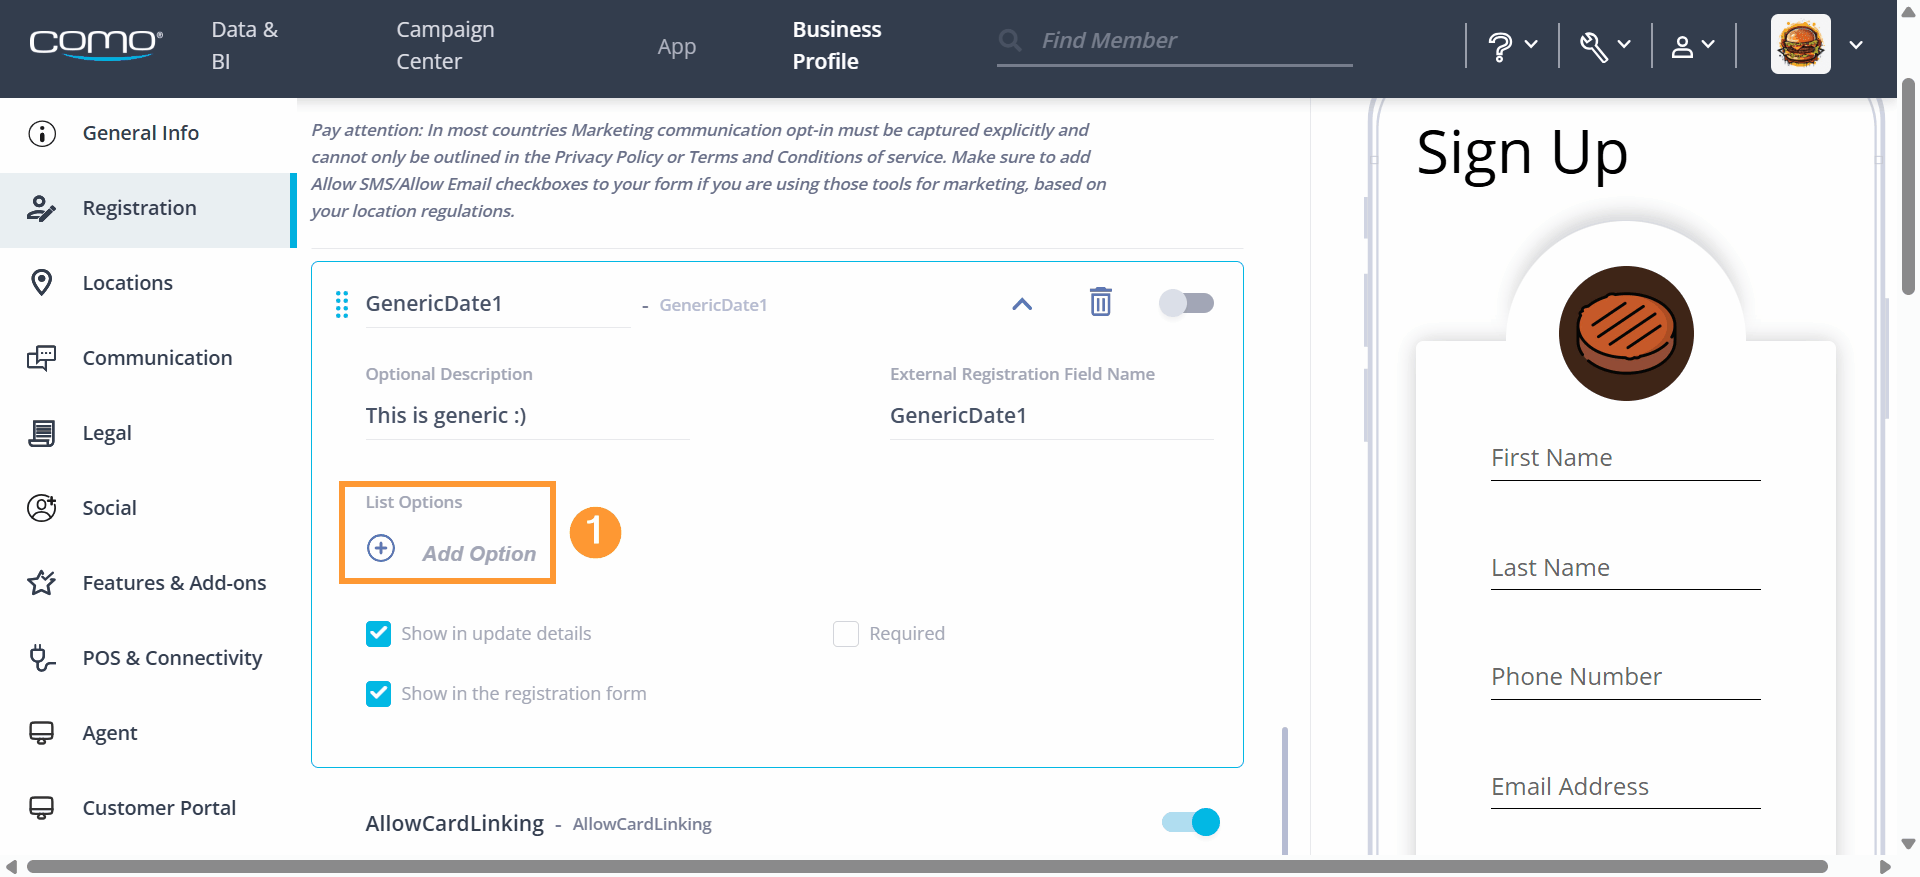
Task: Go to Registration section
Action: 148,208
